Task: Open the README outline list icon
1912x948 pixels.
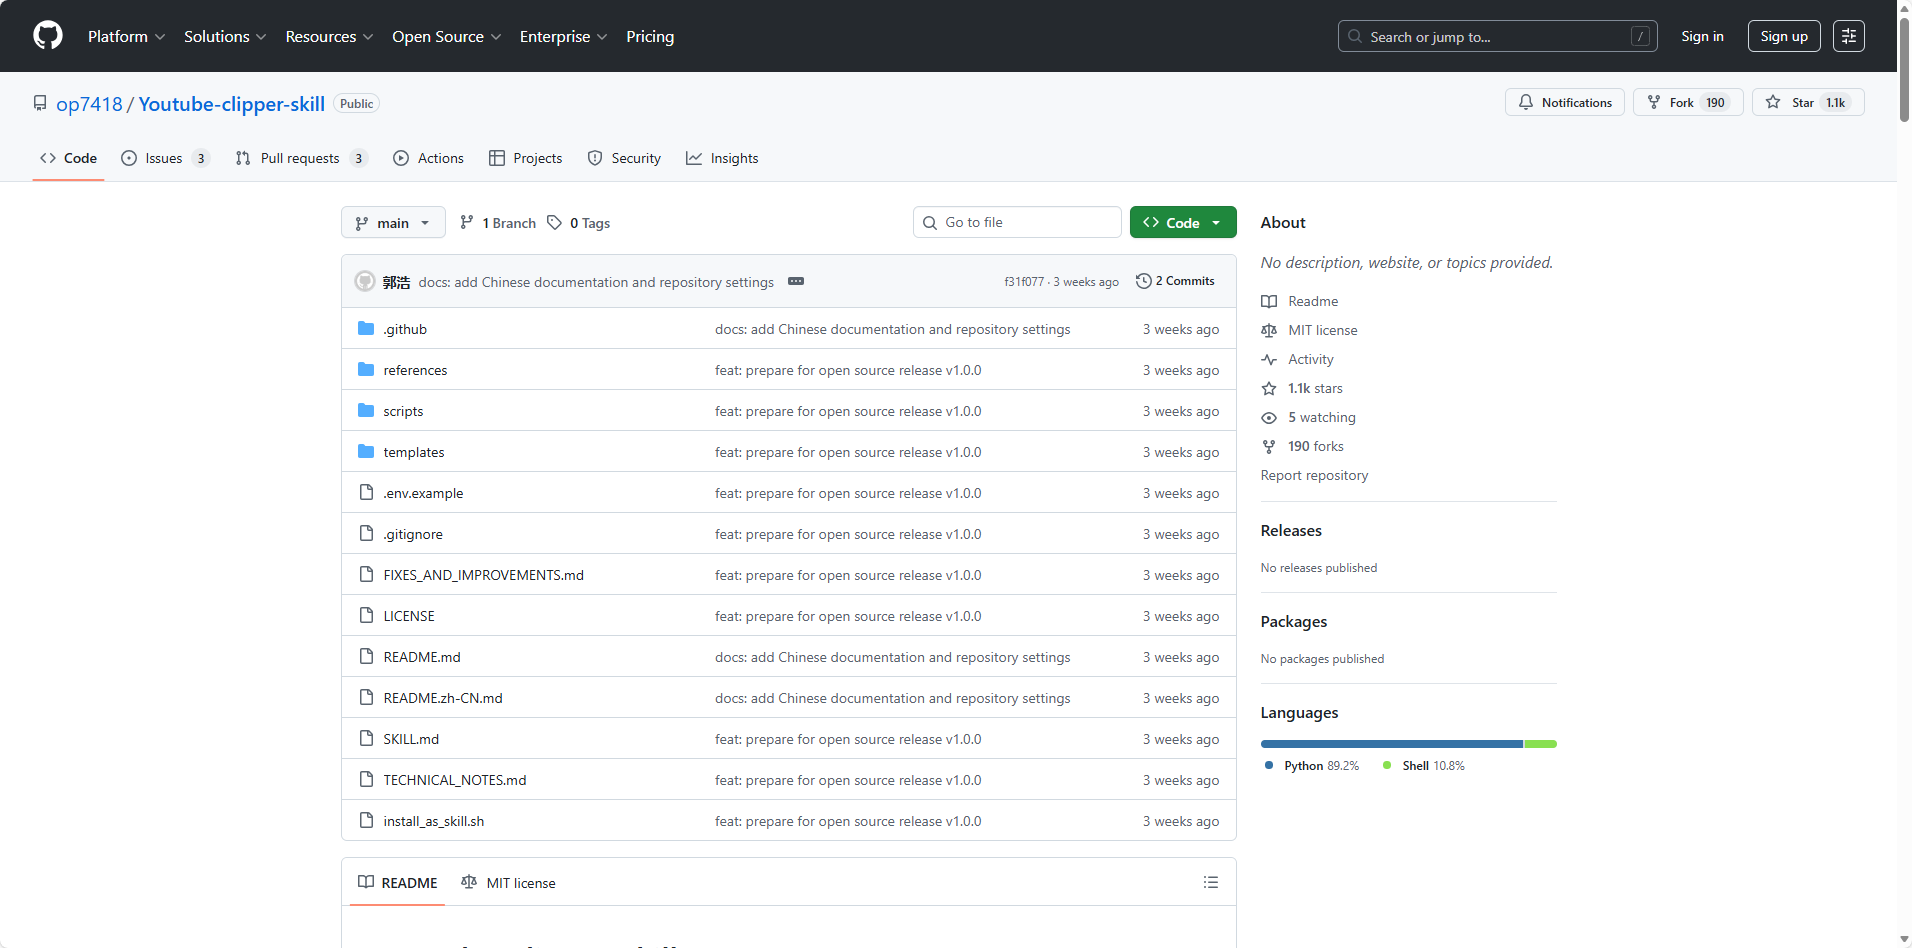Action: (x=1210, y=882)
